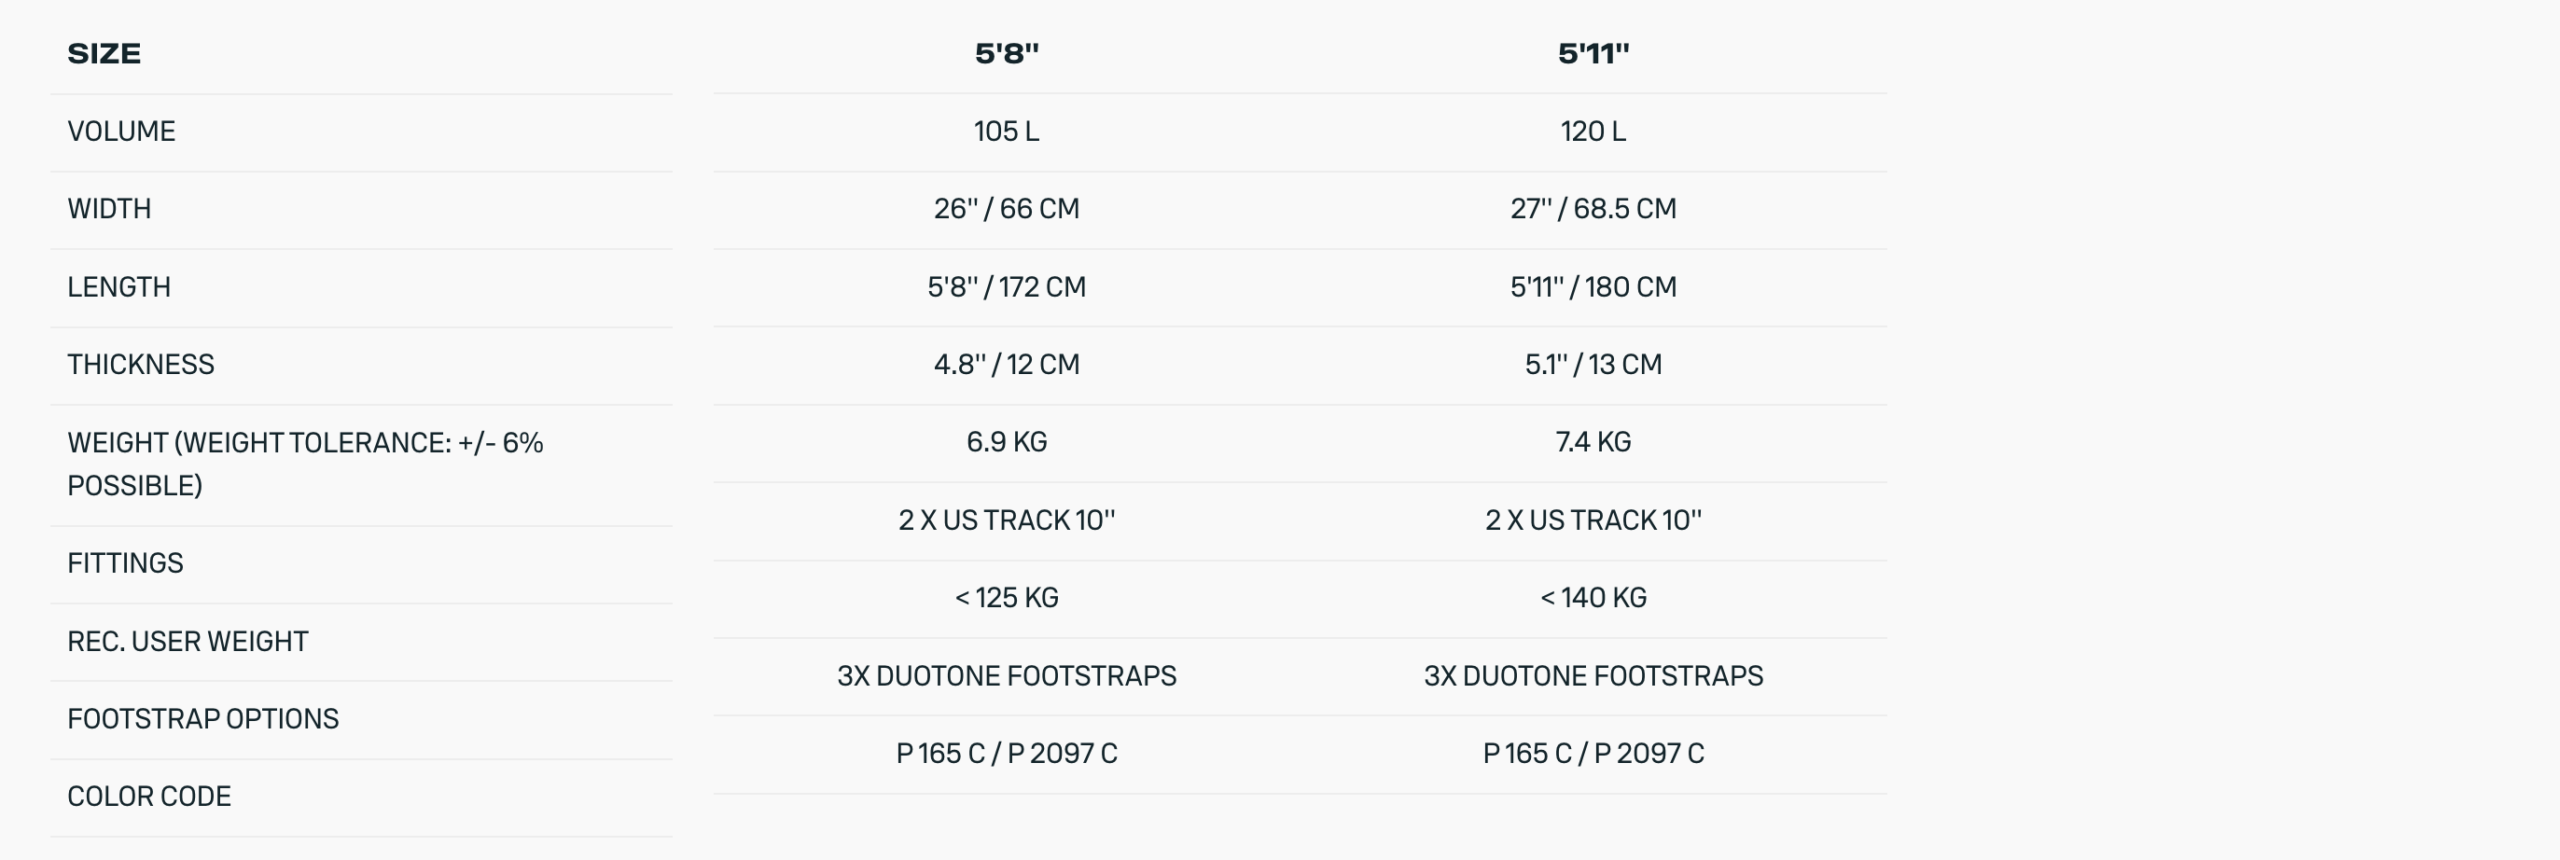Click the 4.8'' / 12 CM thickness value

(x=1007, y=364)
